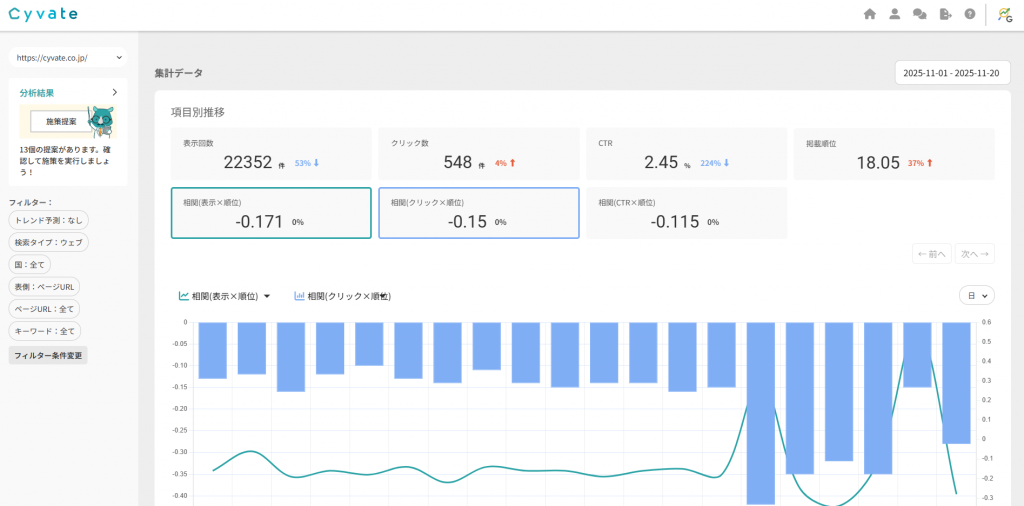The width and height of the screenshot is (1024, 506).
Task: Click the Google Search Console icon
Action: 1004,14
